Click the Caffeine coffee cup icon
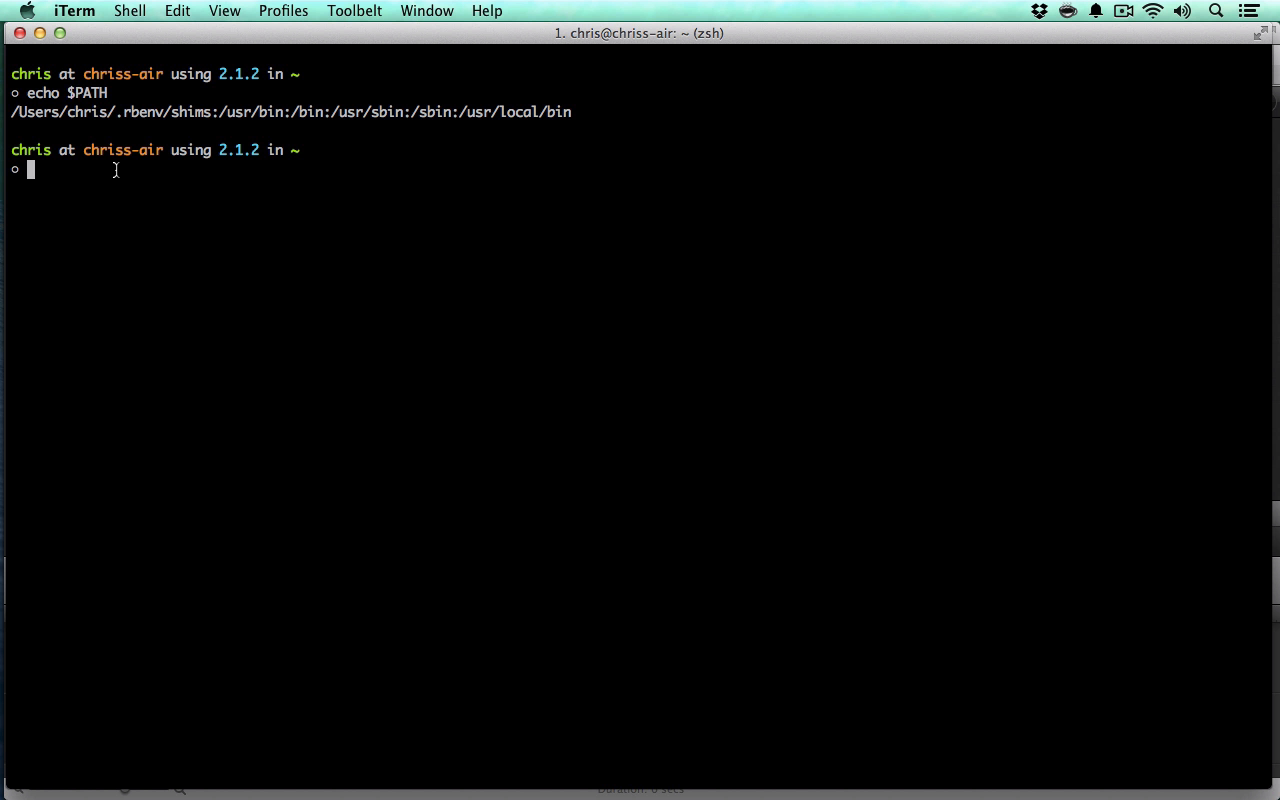 (x=1068, y=11)
